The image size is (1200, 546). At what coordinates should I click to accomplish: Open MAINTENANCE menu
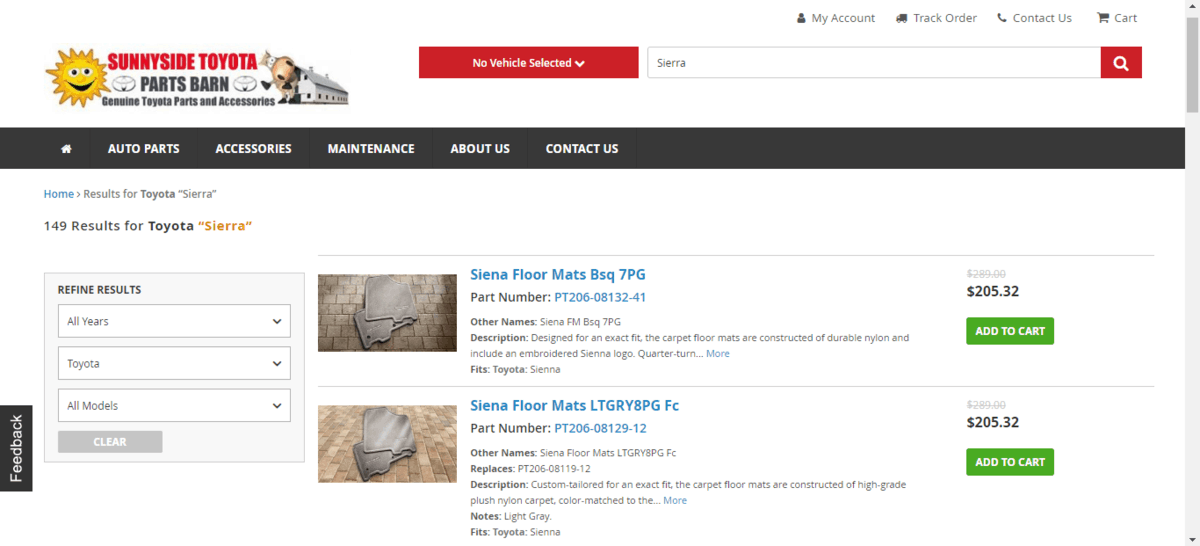(371, 148)
